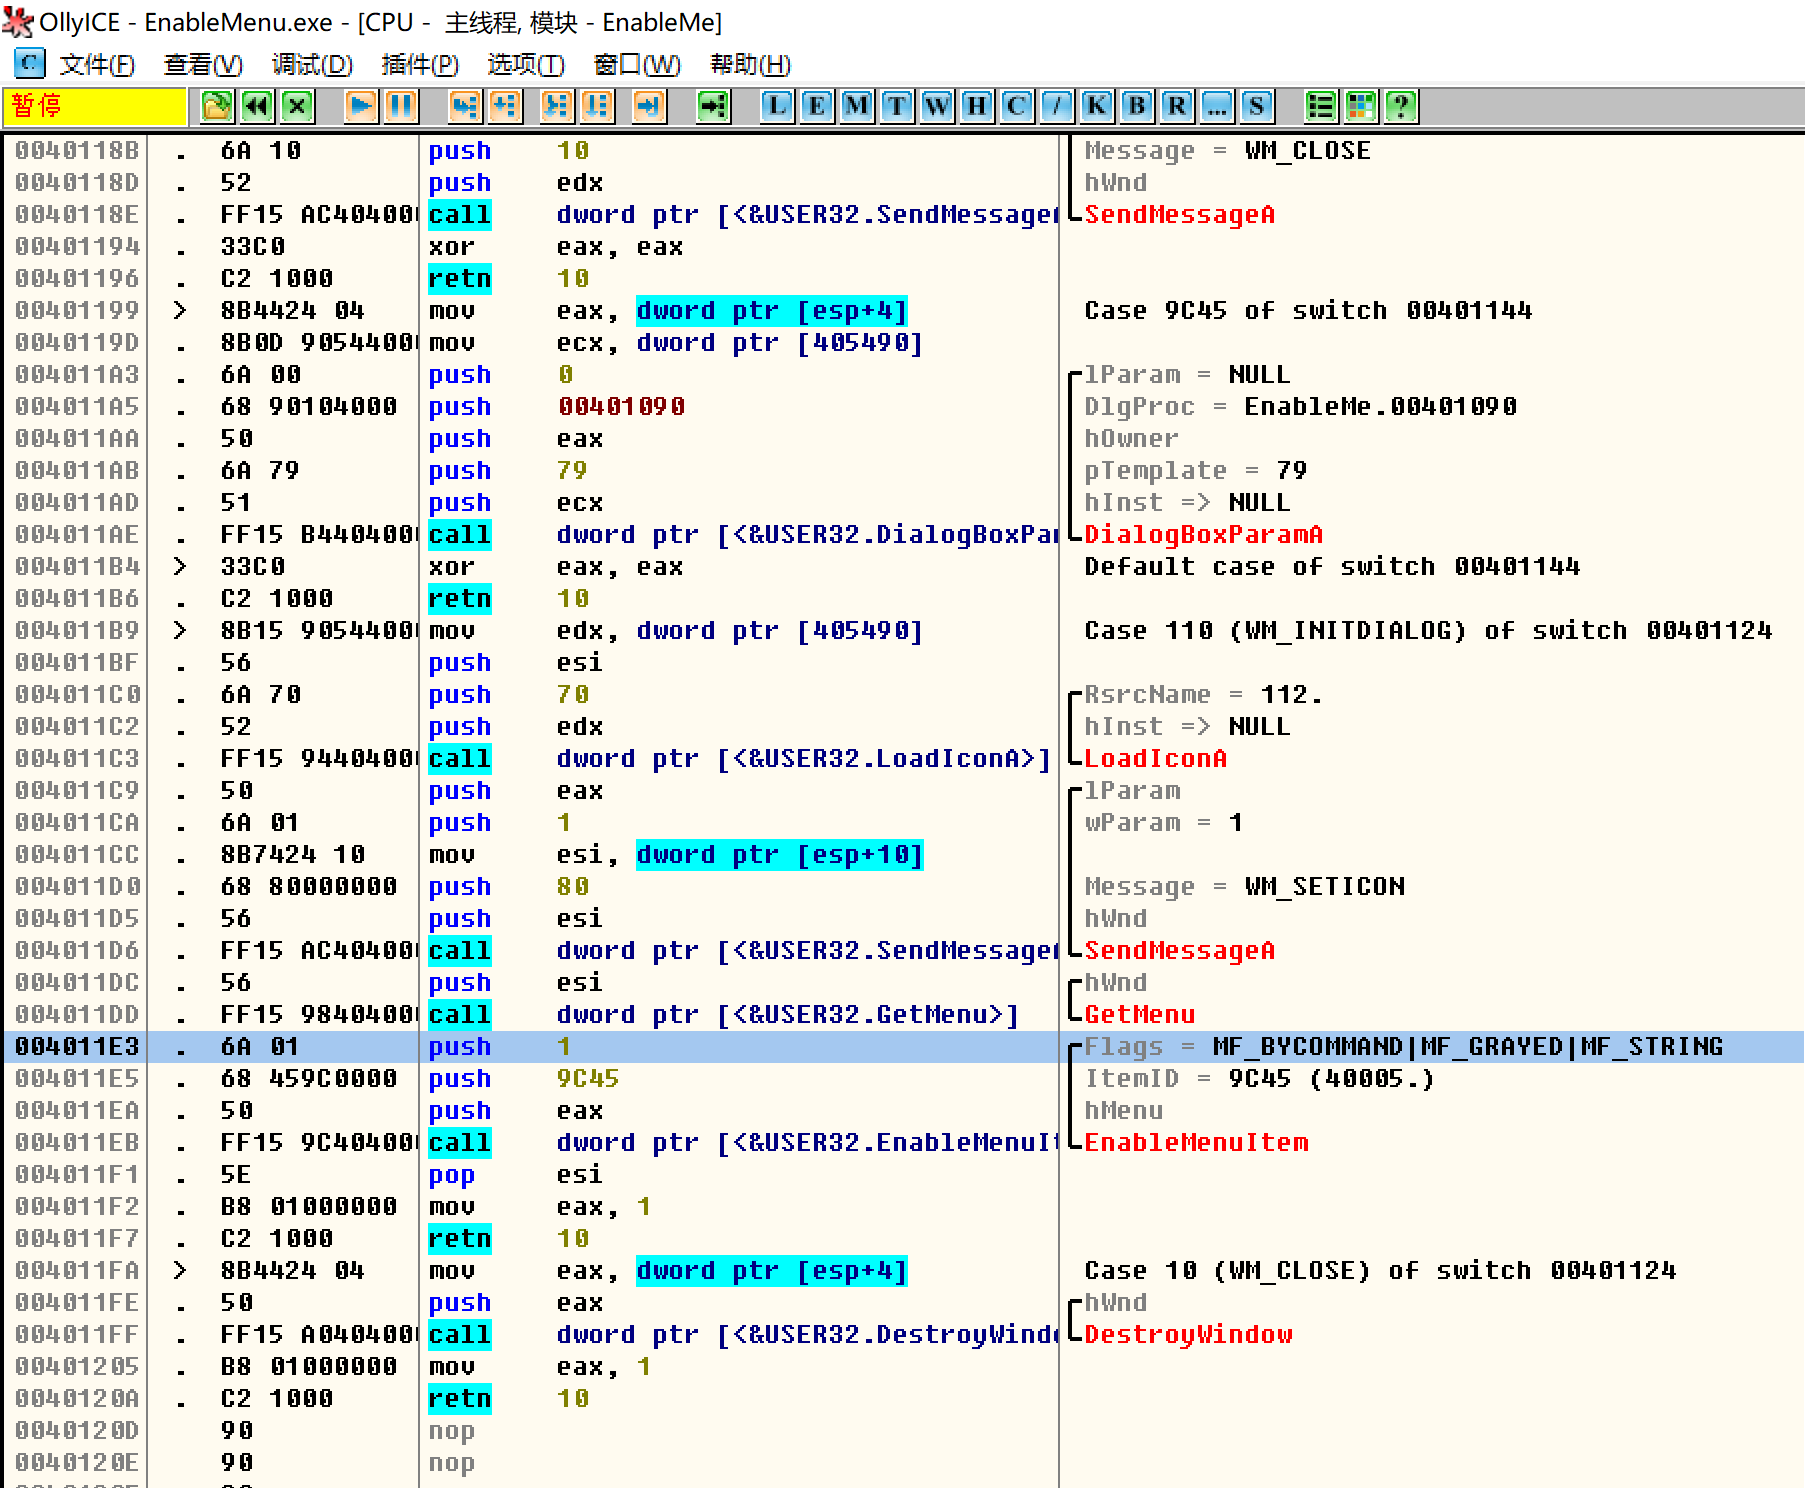This screenshot has height=1488, width=1805.
Task: Click Case 9C45 of switch comment
Action: tap(1308, 311)
